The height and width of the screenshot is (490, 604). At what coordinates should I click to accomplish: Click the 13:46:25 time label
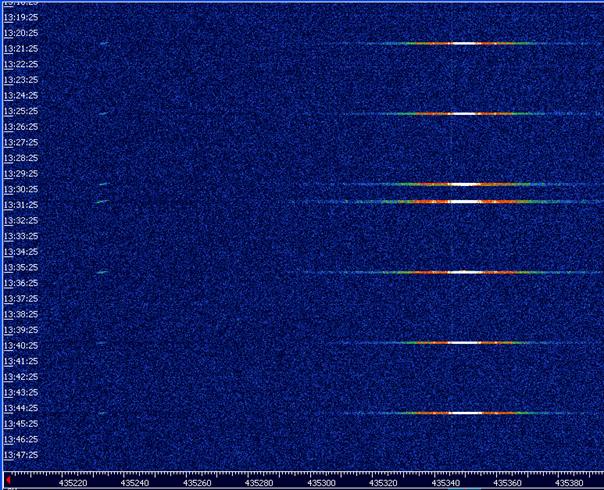[x=21, y=439]
